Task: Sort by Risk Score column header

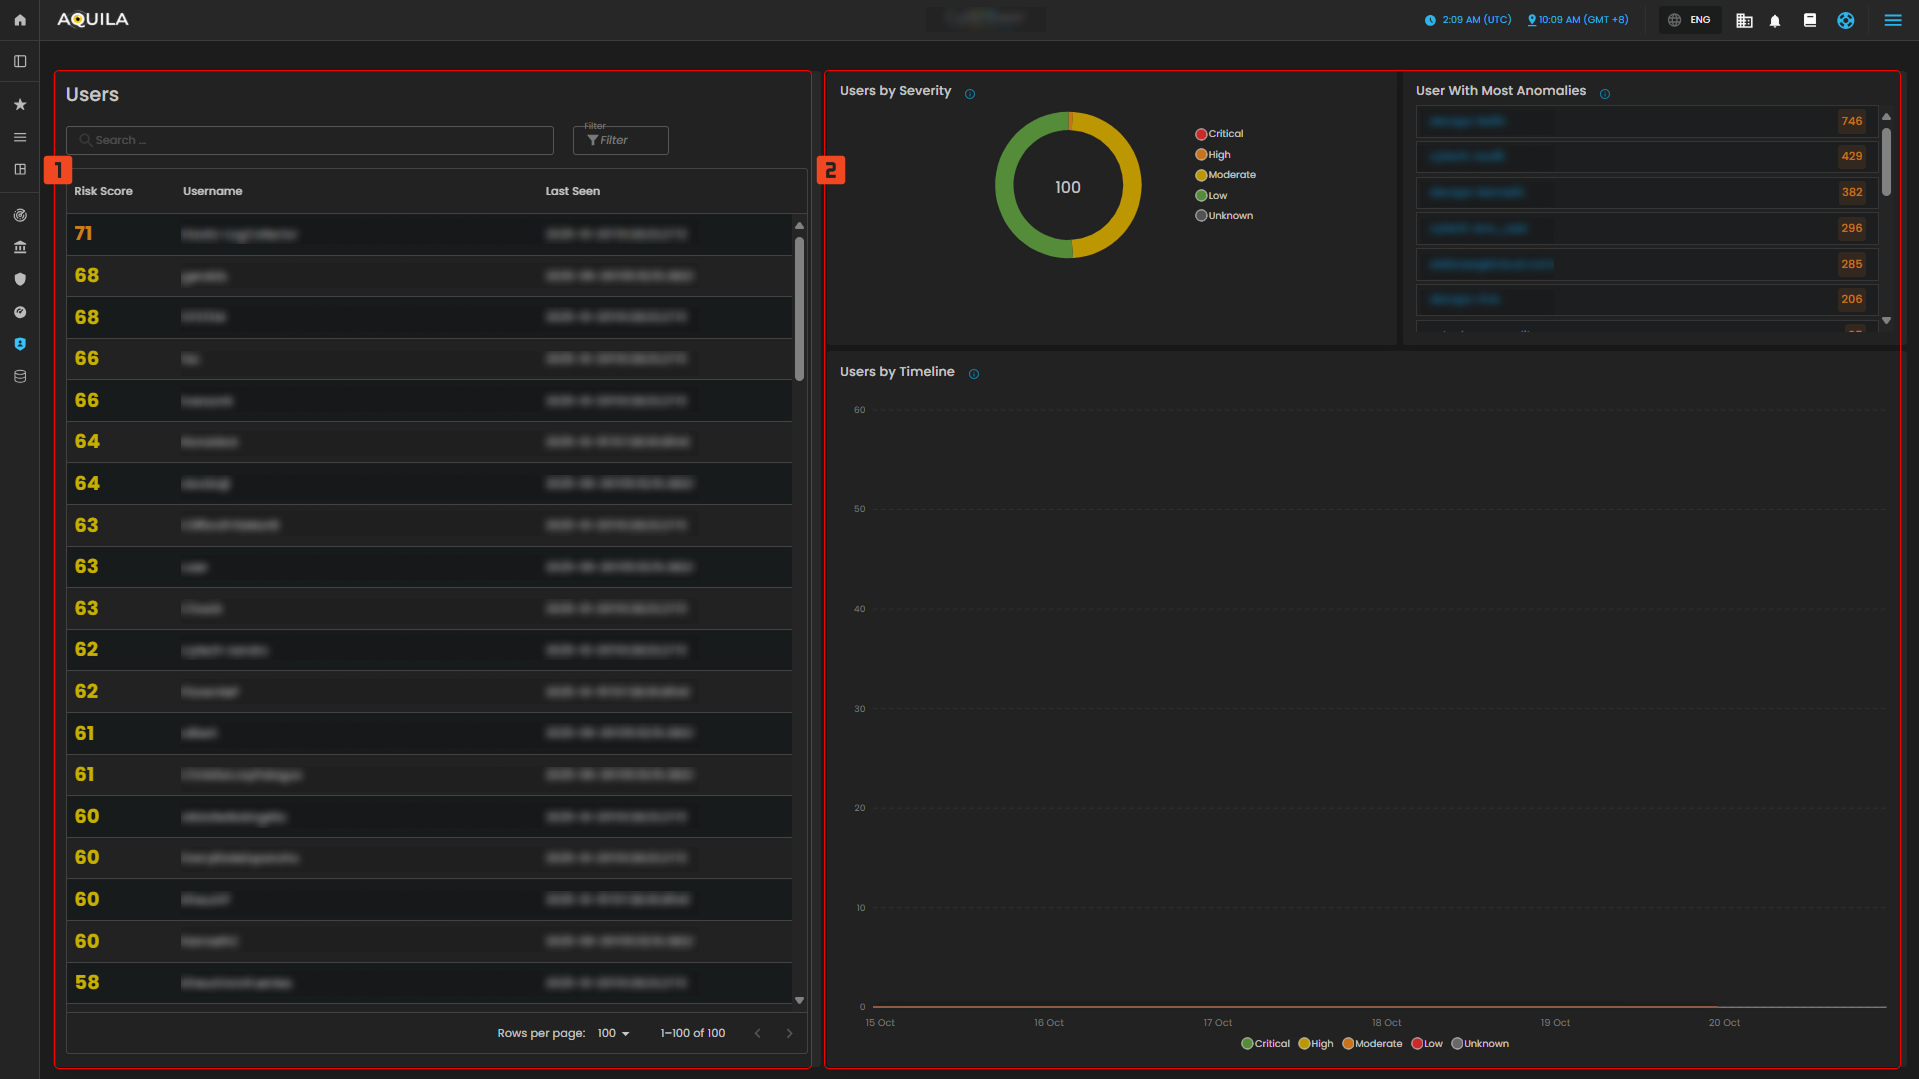Action: click(103, 191)
